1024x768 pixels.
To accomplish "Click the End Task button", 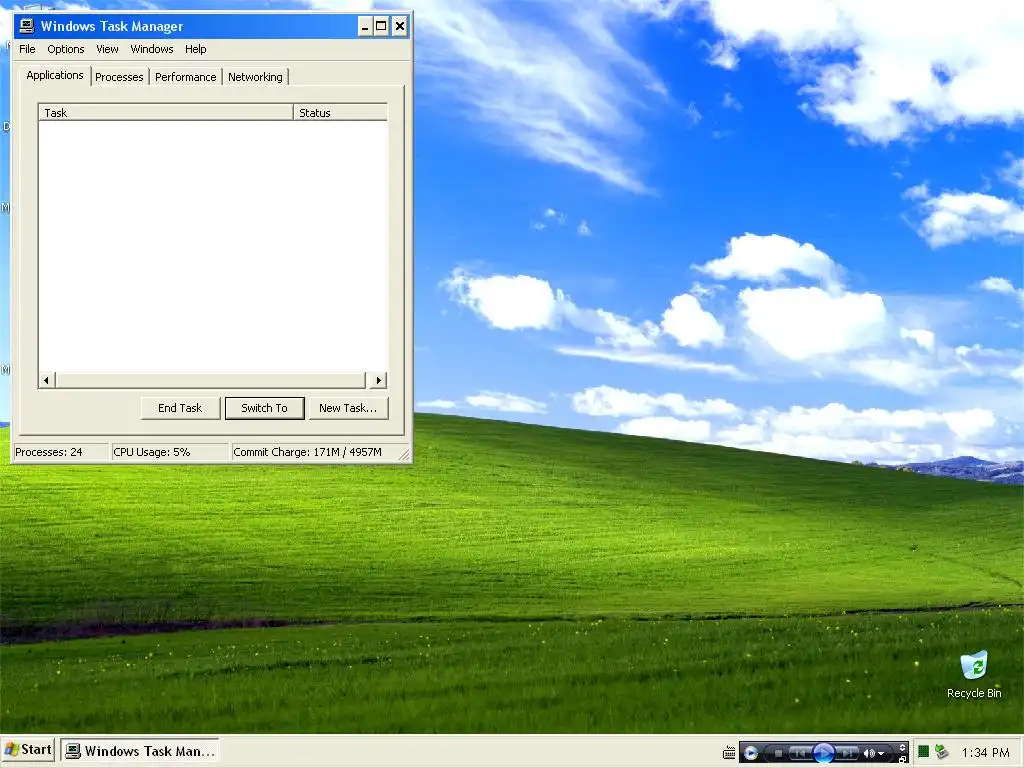I will point(180,408).
